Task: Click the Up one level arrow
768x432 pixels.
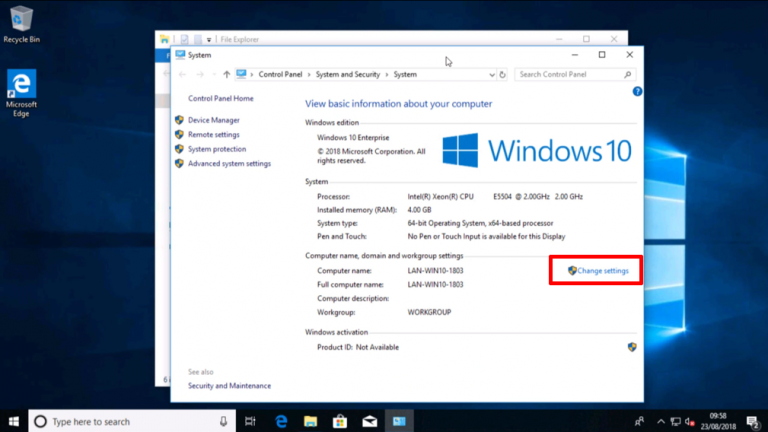Action: [x=226, y=74]
